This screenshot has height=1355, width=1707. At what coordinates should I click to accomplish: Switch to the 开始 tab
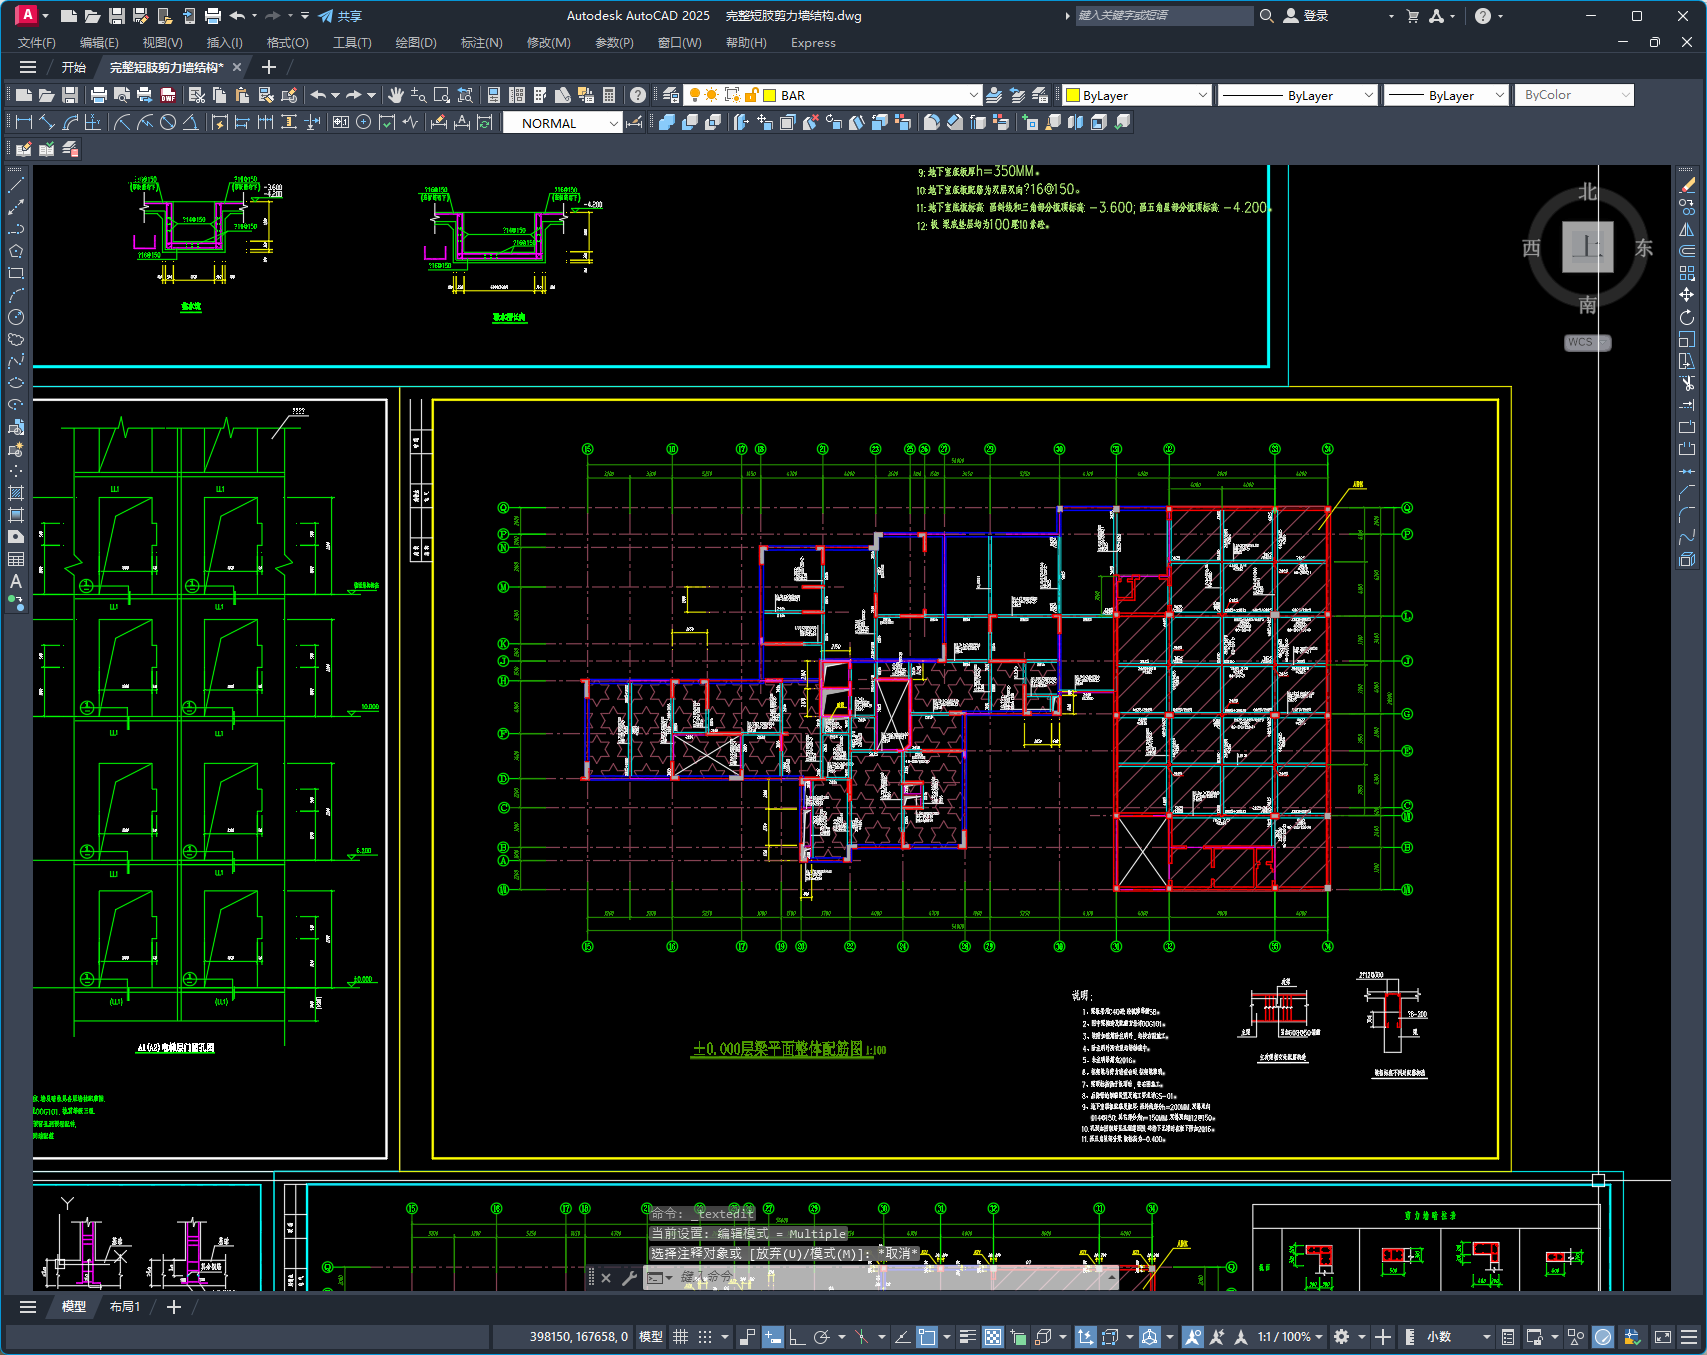(74, 67)
